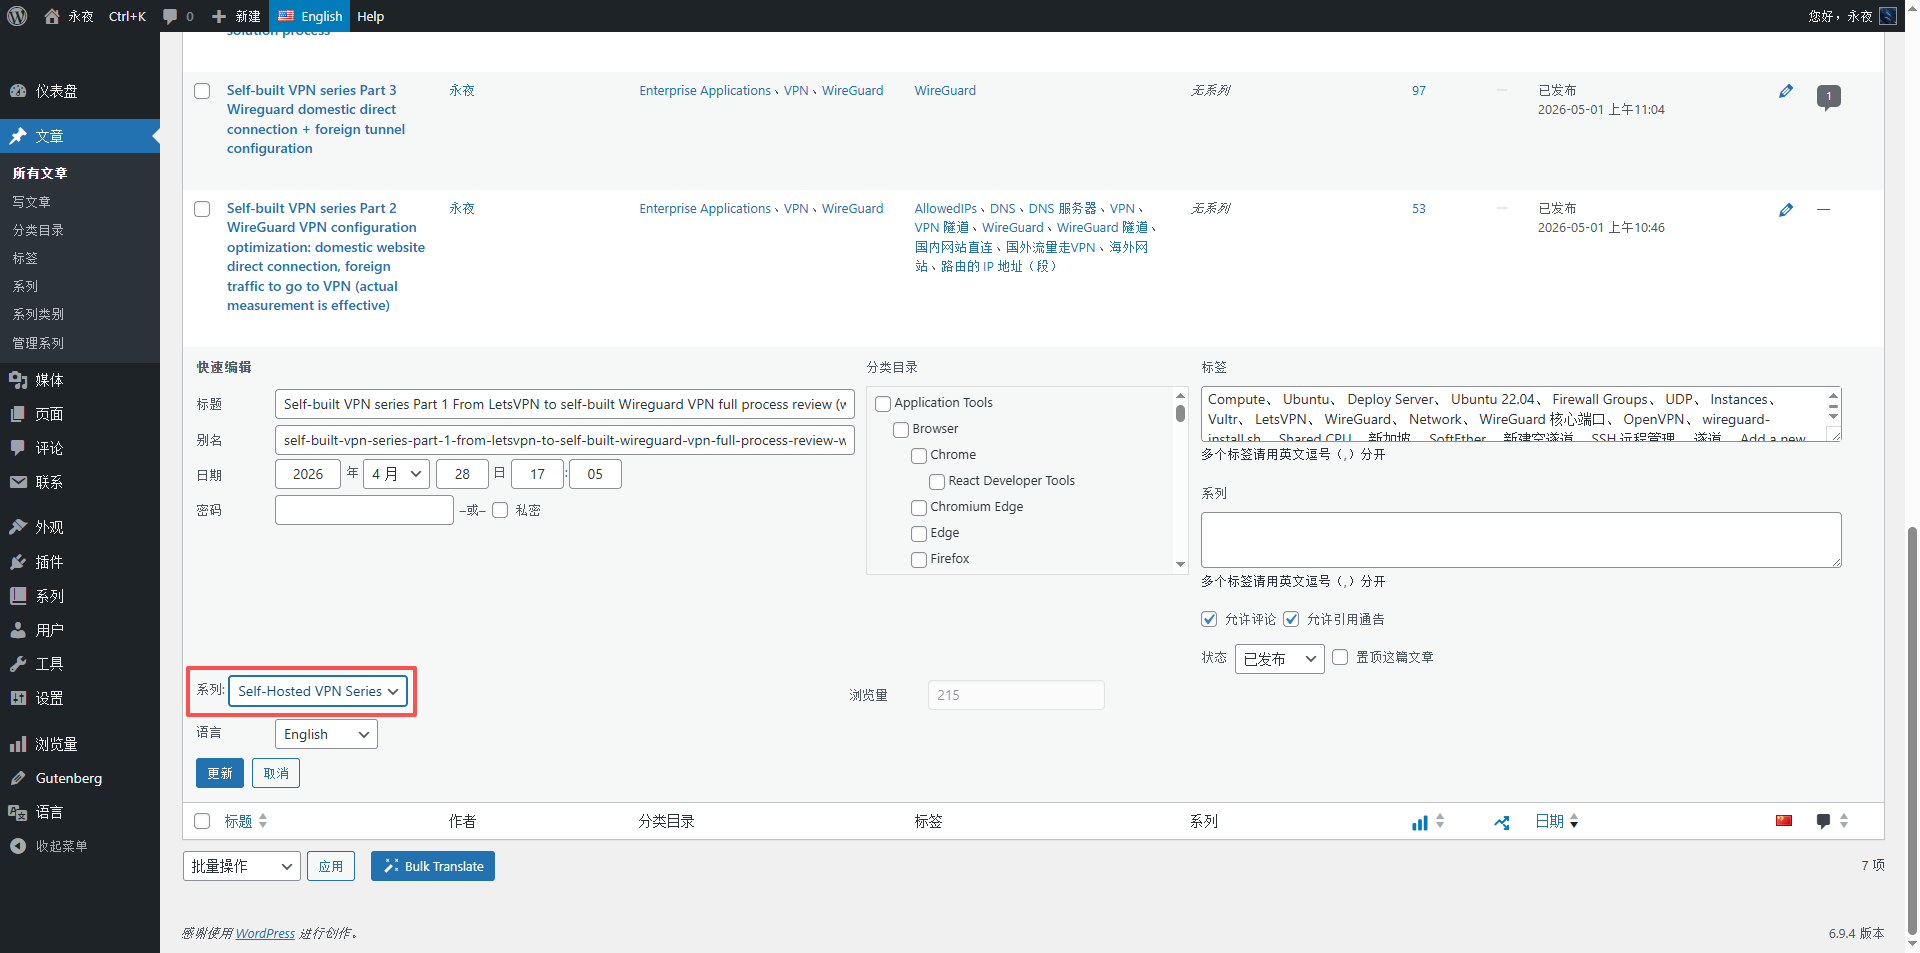
Task: Click the 密码 password field
Action: tap(364, 510)
